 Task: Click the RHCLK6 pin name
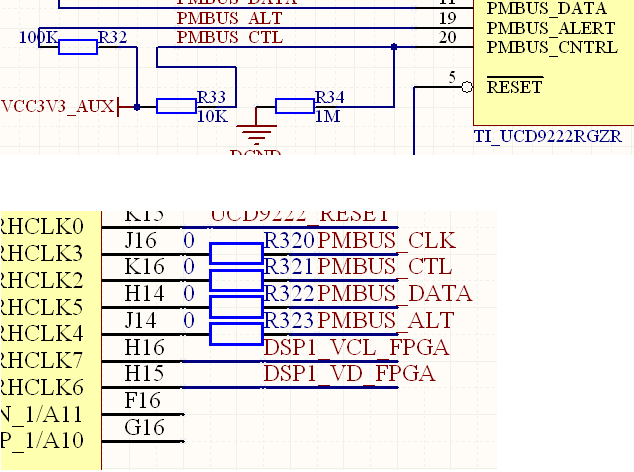42,387
